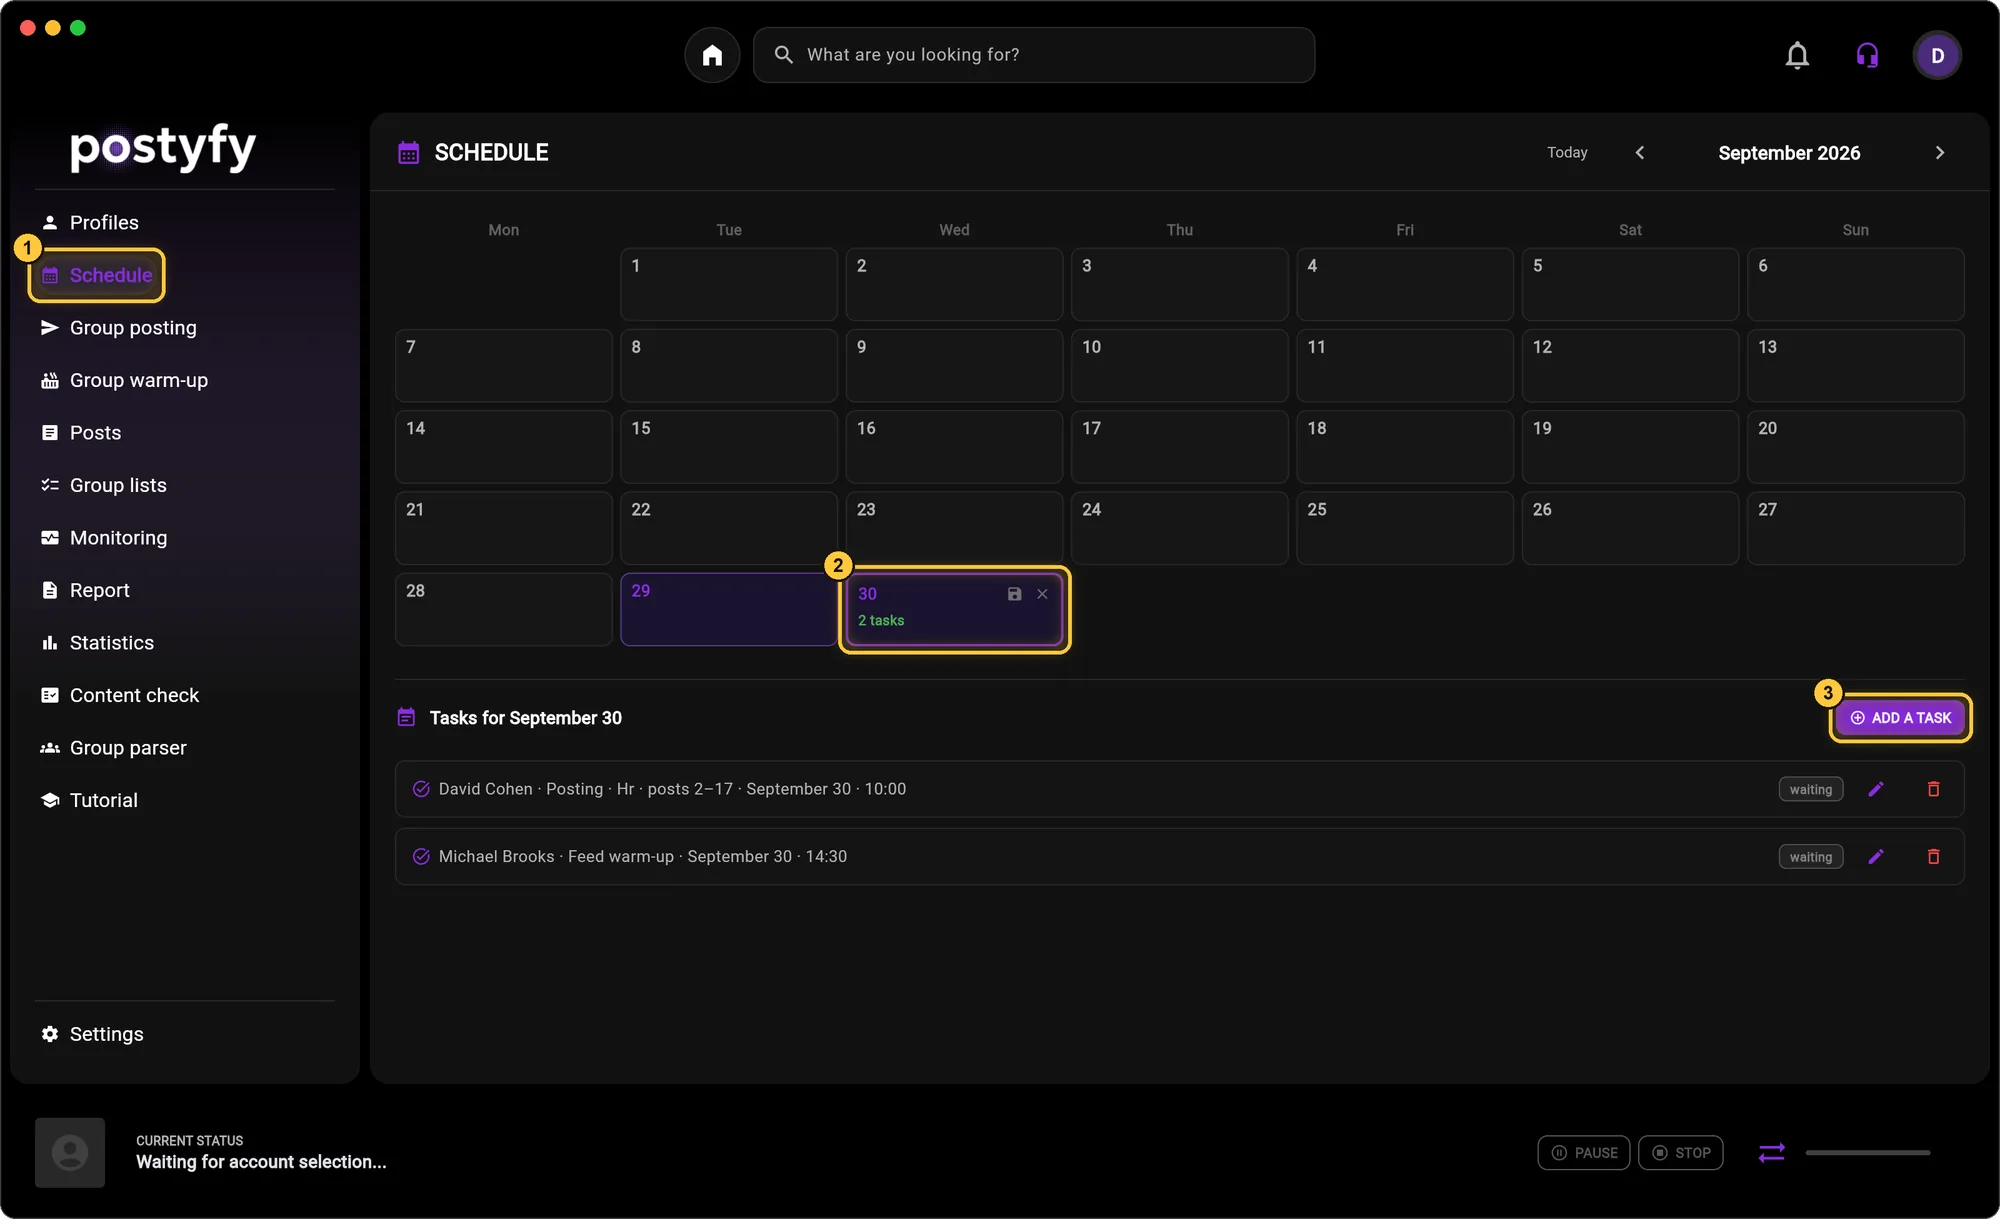Viewport: 2000px width, 1219px height.
Task: Click the purple swap arrows icon
Action: 1771,1153
